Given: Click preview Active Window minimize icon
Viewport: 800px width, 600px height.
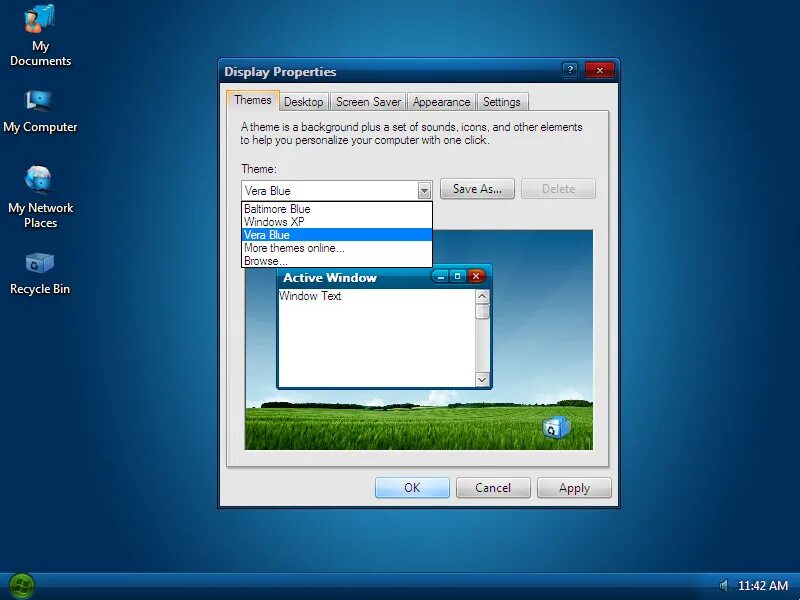Looking at the screenshot, I should [x=441, y=277].
